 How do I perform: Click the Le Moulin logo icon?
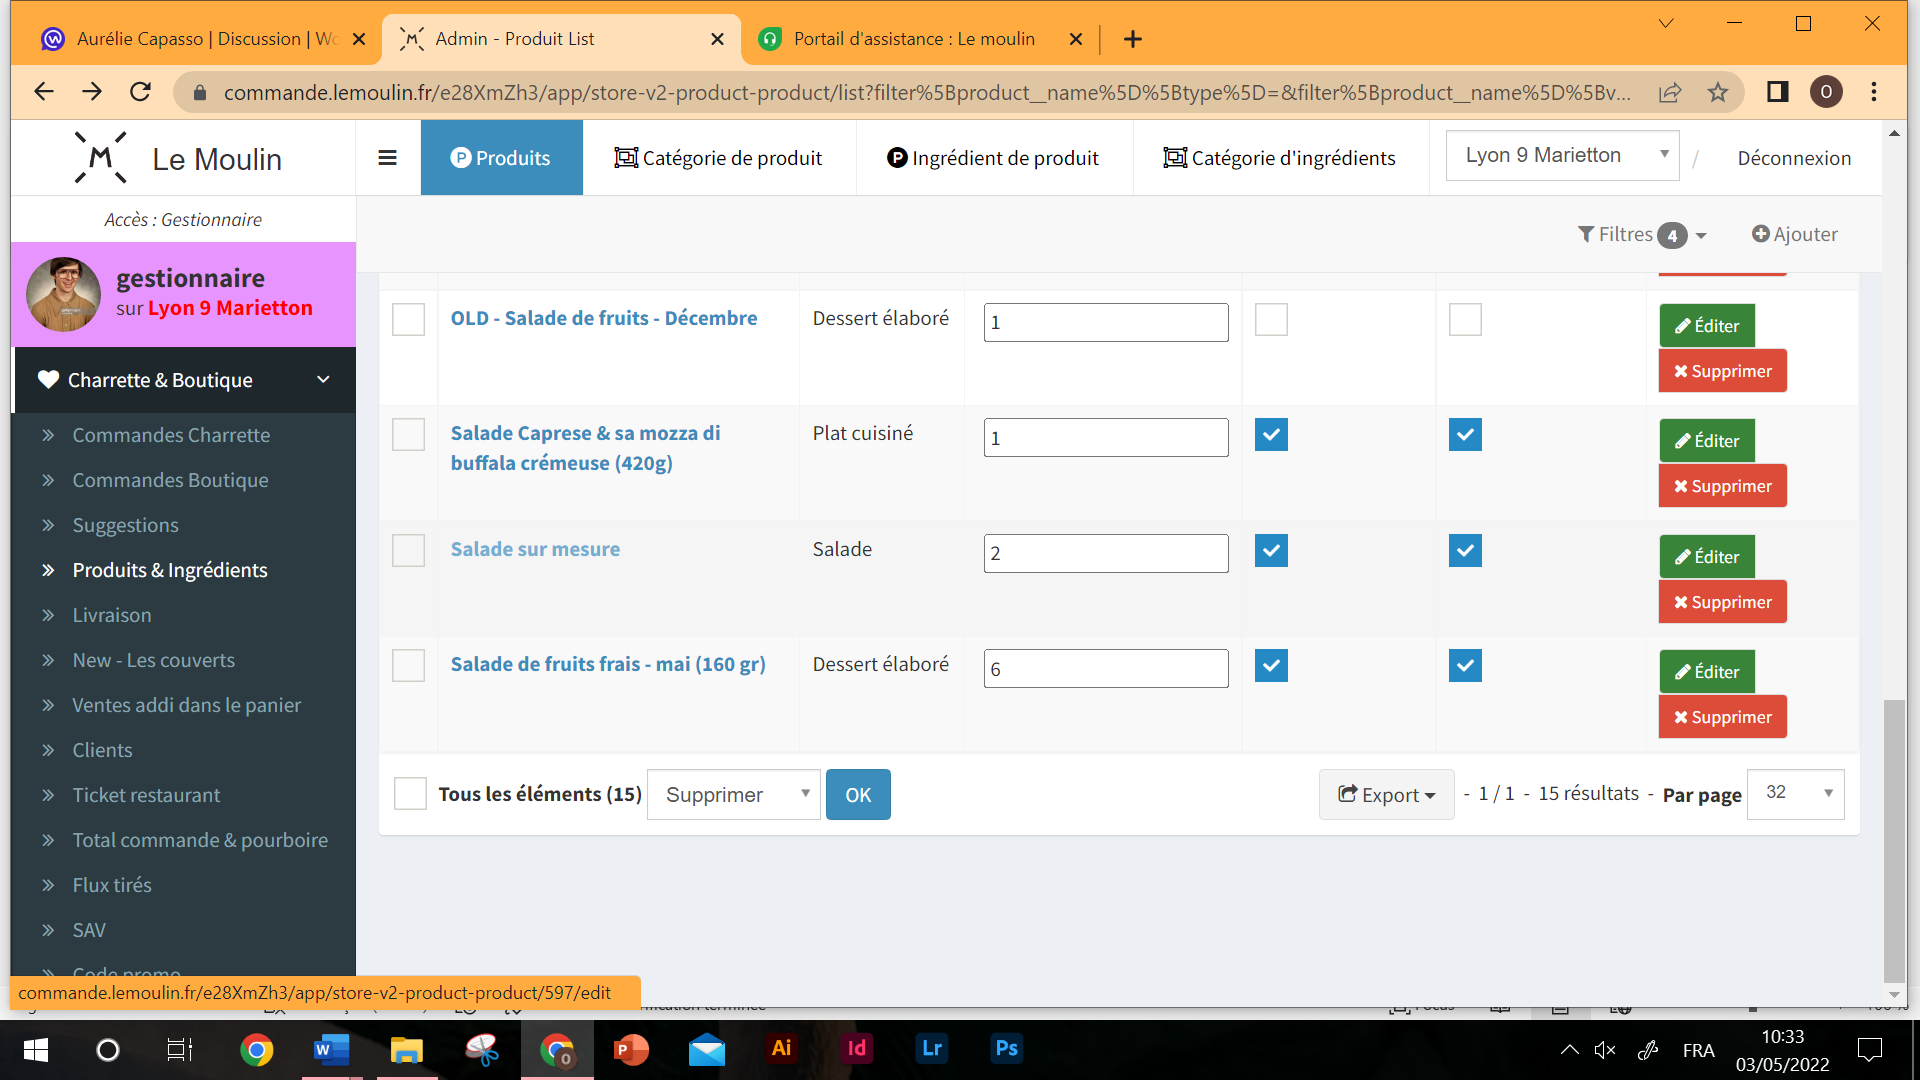coord(101,158)
